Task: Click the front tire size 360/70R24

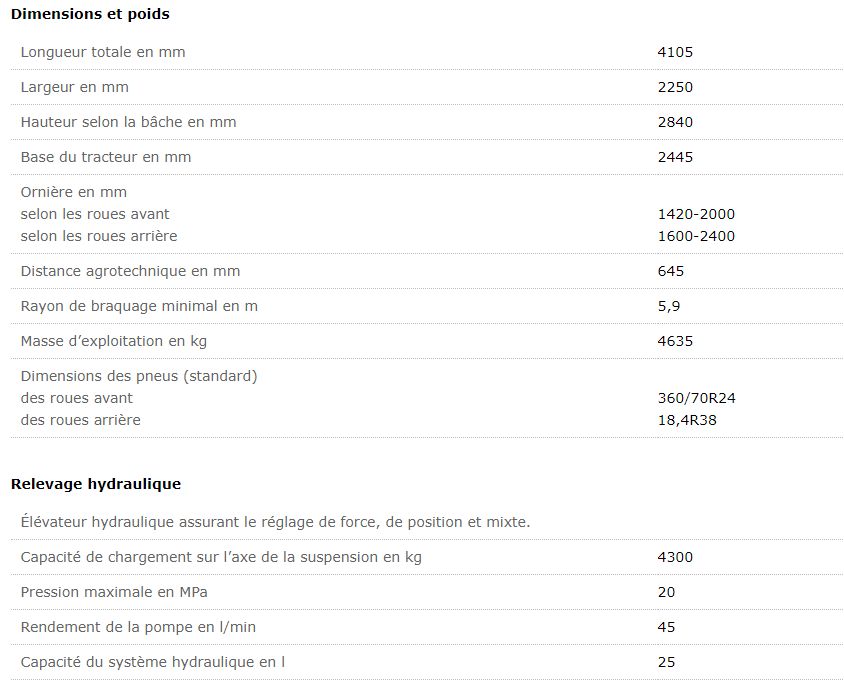Action: coord(697,398)
